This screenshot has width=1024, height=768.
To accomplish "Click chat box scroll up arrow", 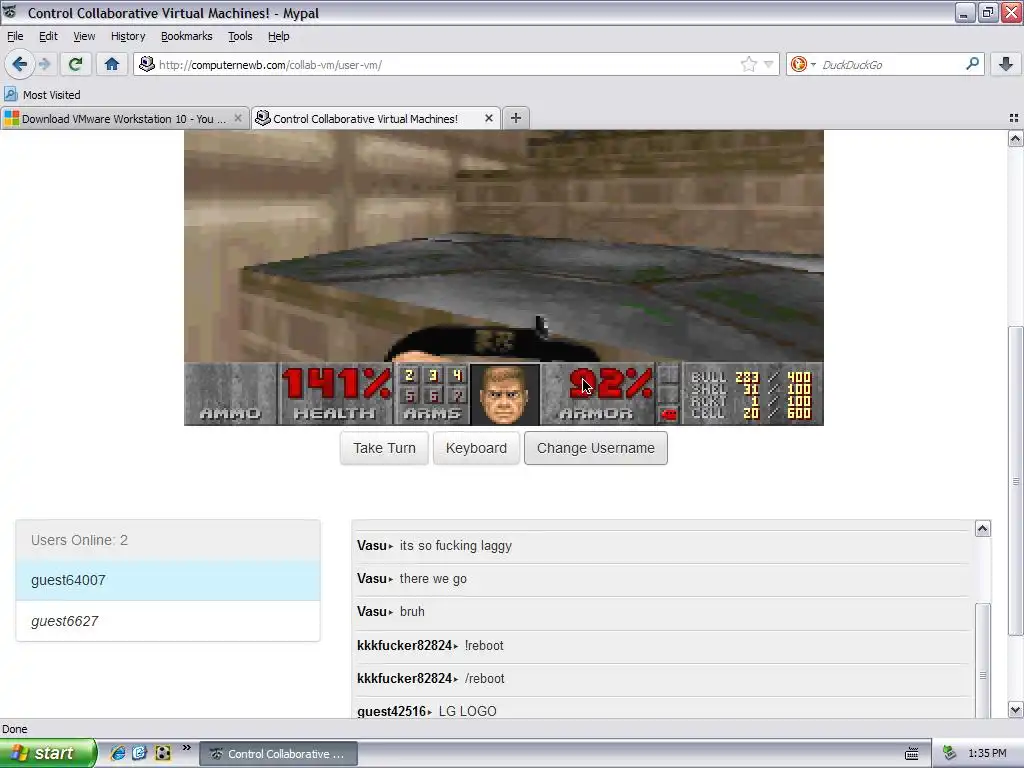I will 982,528.
